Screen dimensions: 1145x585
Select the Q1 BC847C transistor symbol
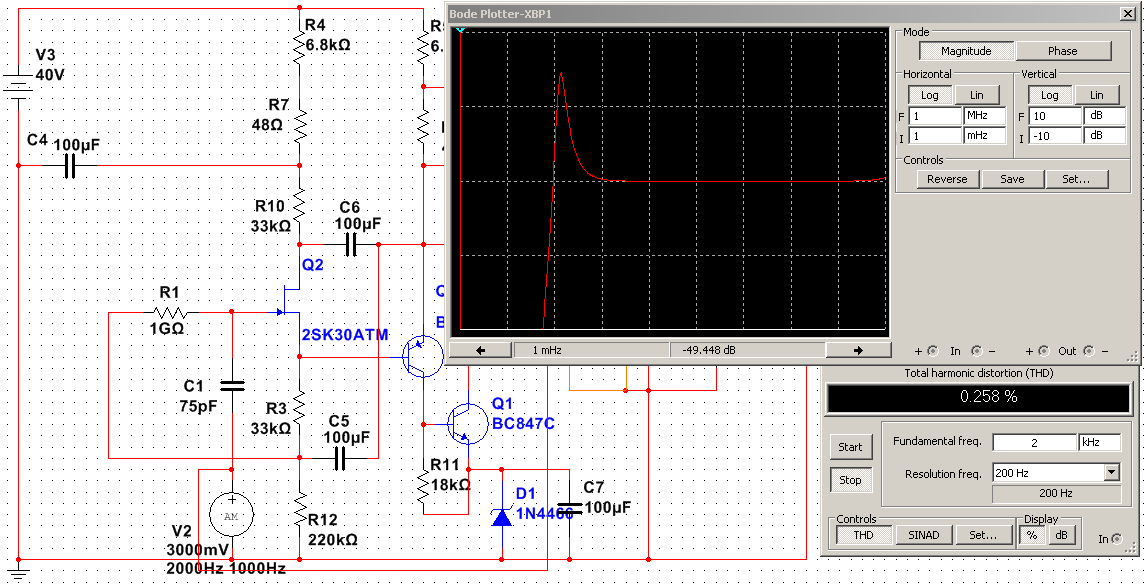point(465,424)
